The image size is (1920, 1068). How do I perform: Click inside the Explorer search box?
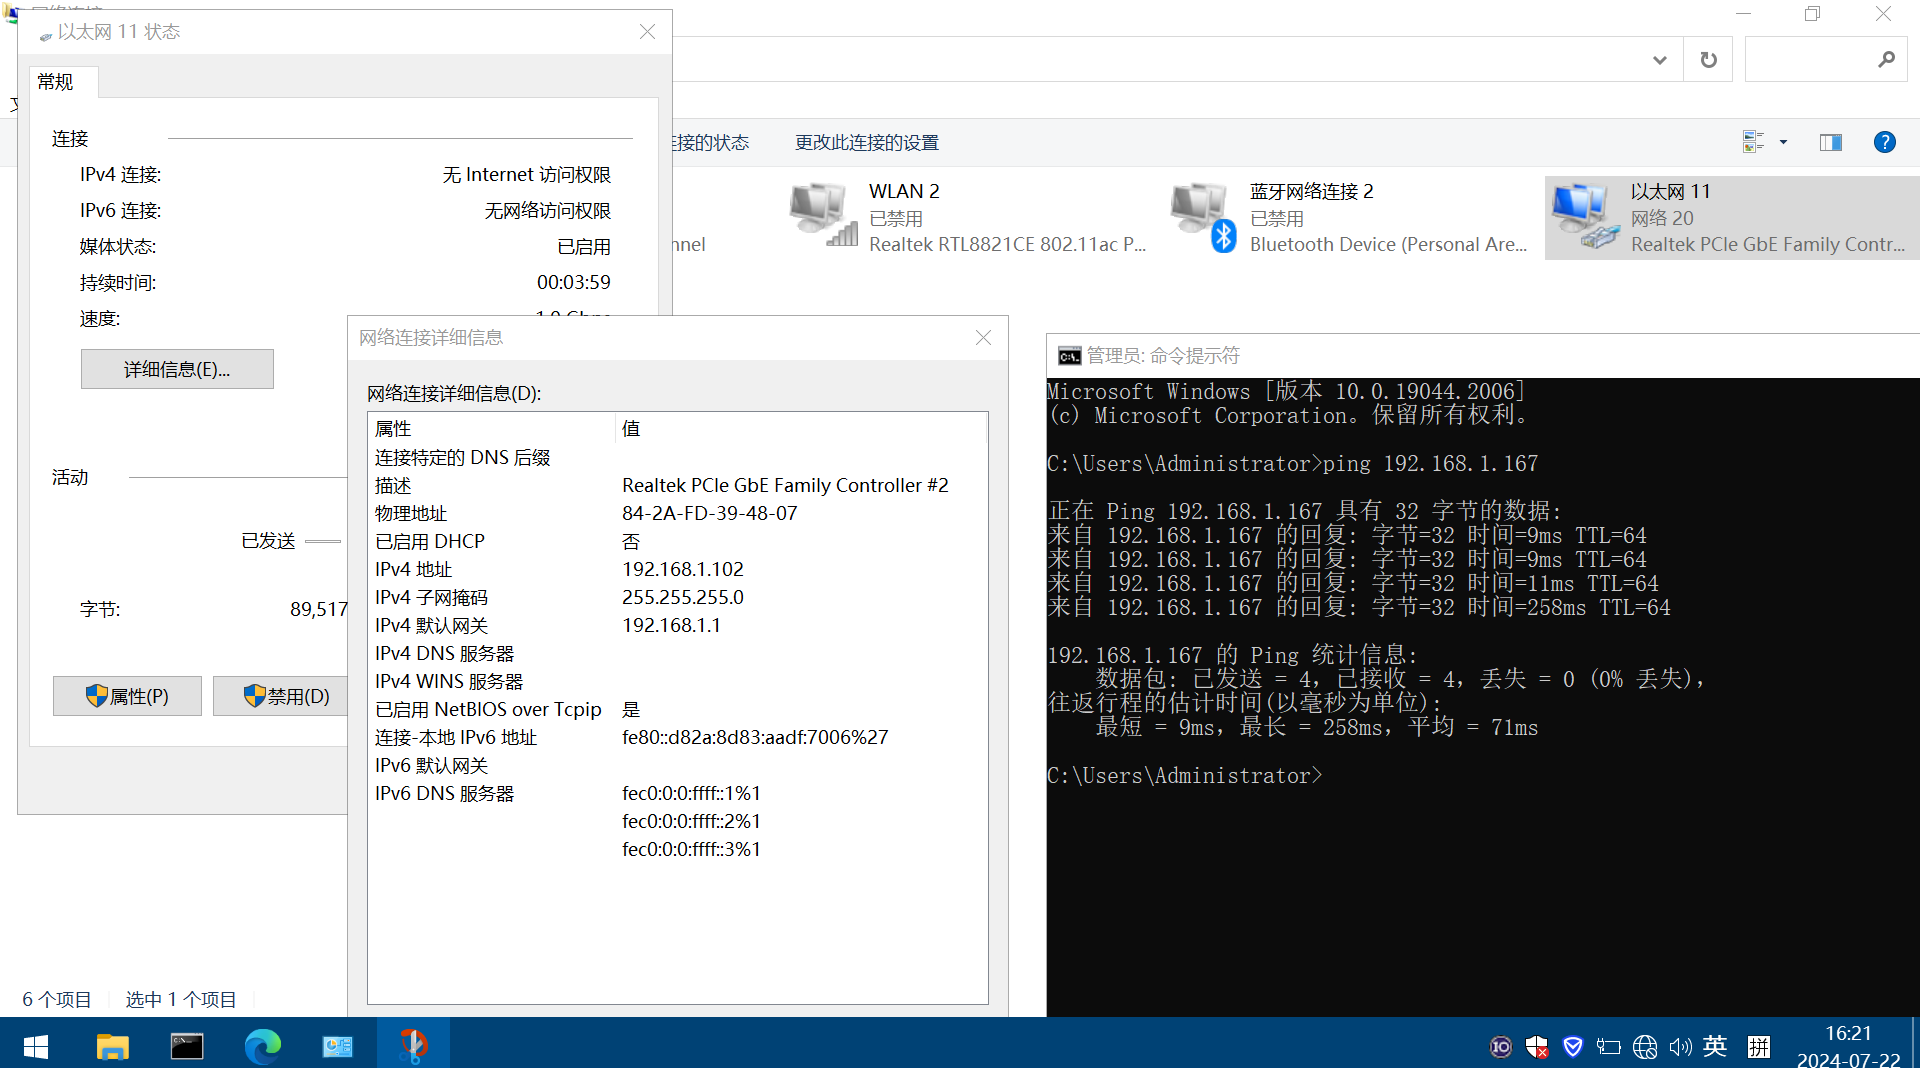pos(1808,60)
